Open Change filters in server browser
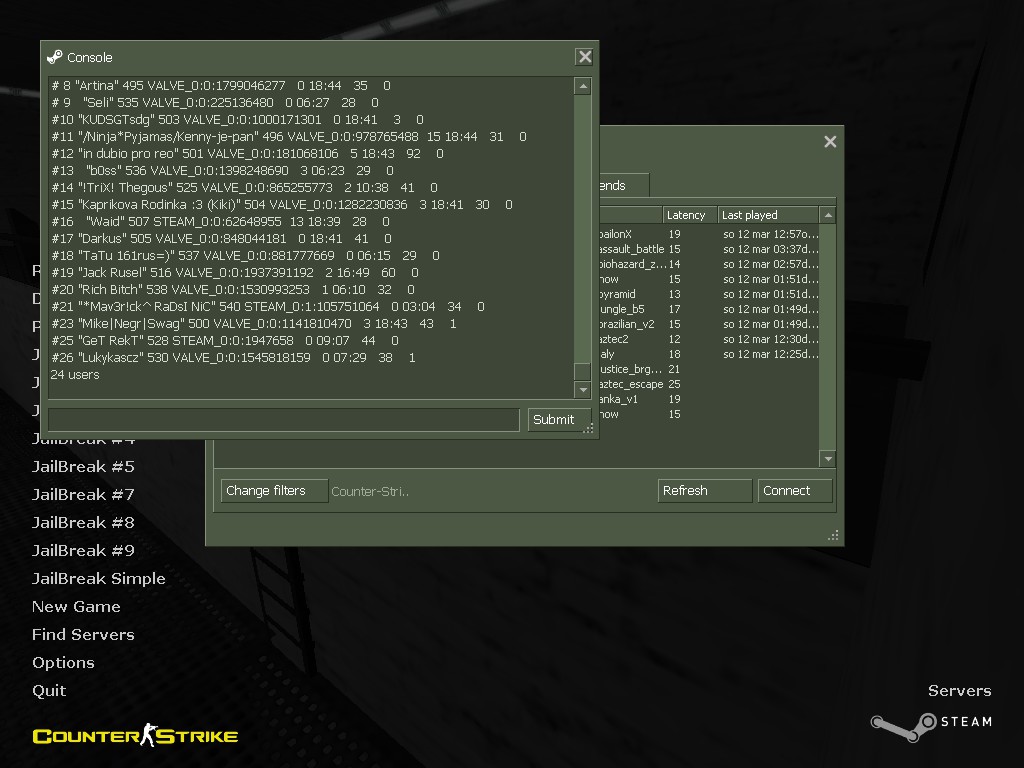The width and height of the screenshot is (1024, 768). [274, 490]
